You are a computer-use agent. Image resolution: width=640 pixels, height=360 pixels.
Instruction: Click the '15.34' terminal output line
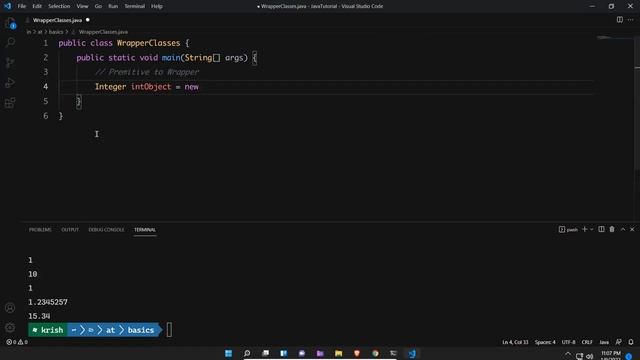tap(39, 316)
